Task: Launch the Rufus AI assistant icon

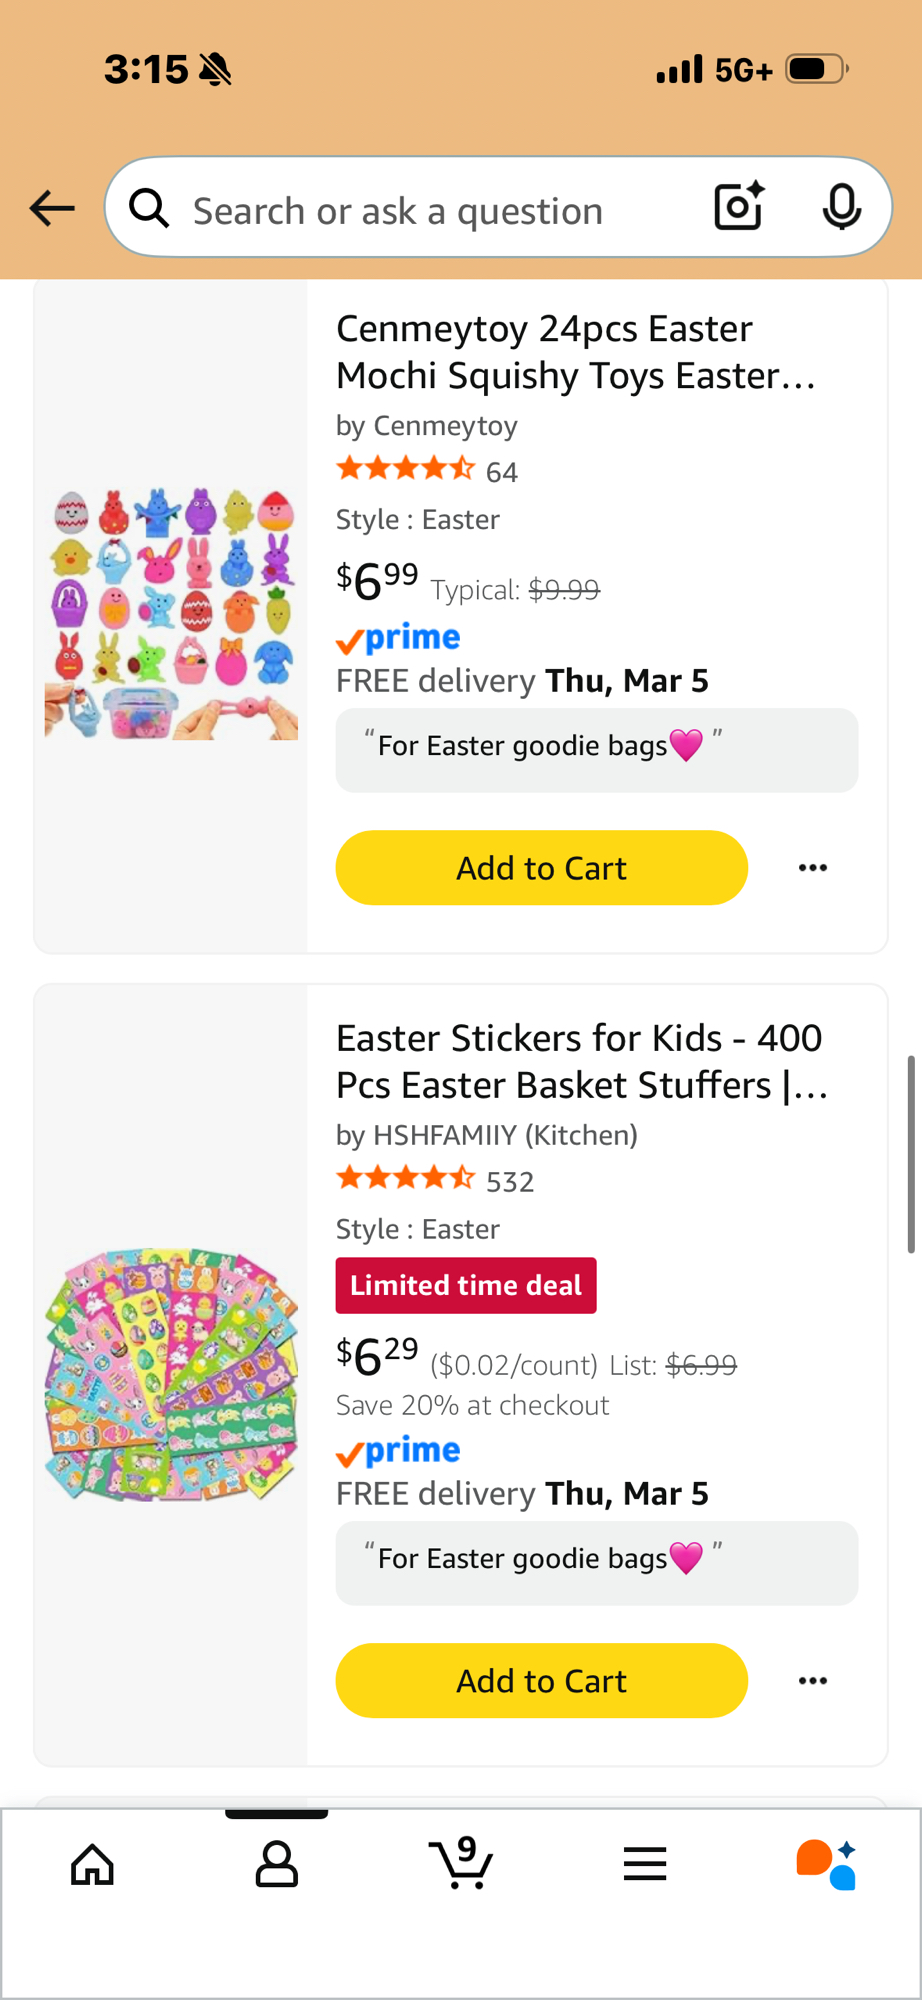Action: click(826, 1864)
